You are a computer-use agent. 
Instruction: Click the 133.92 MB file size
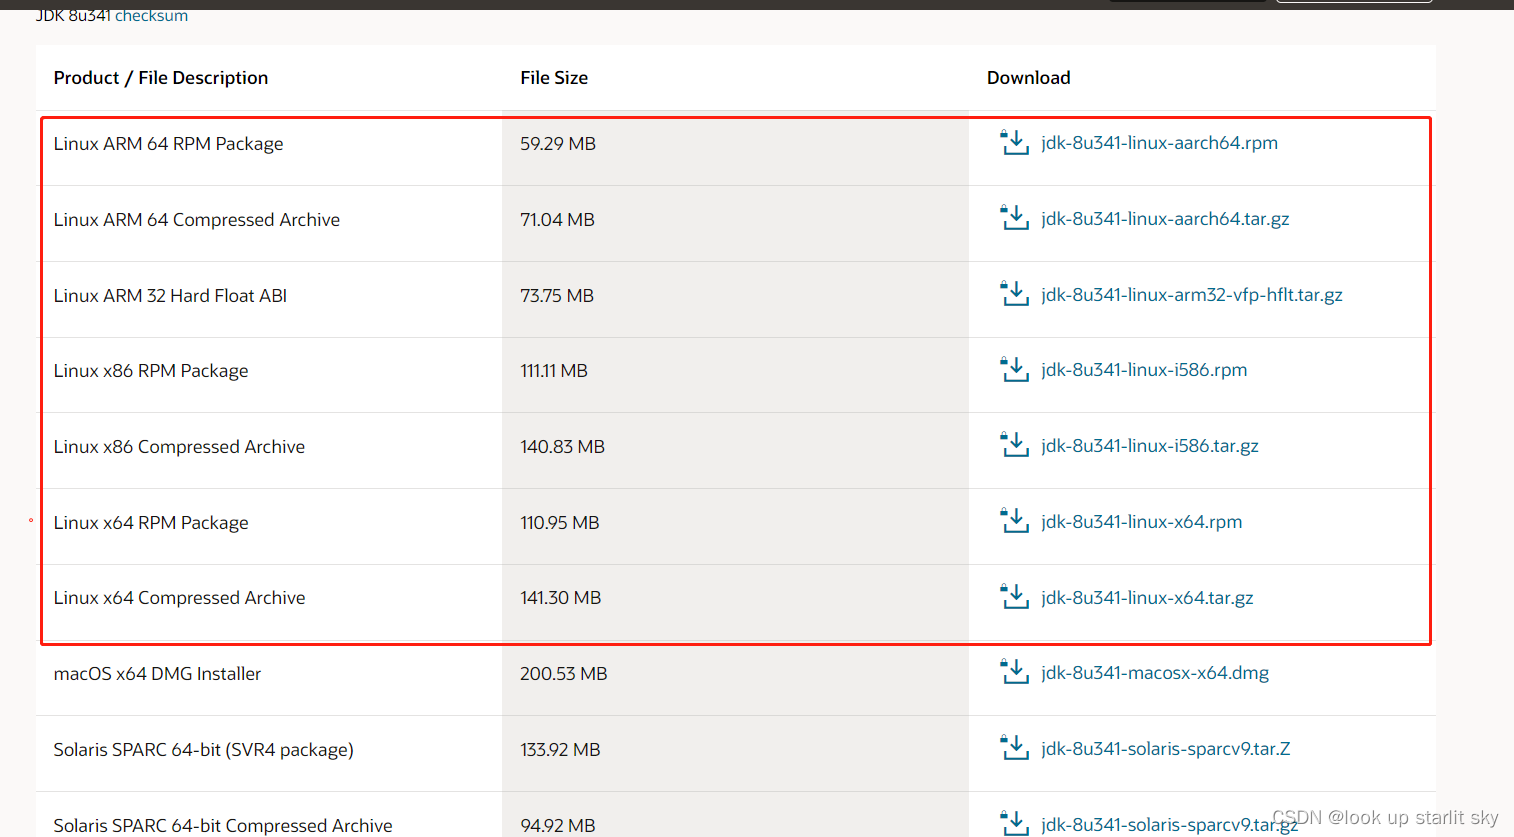point(560,750)
